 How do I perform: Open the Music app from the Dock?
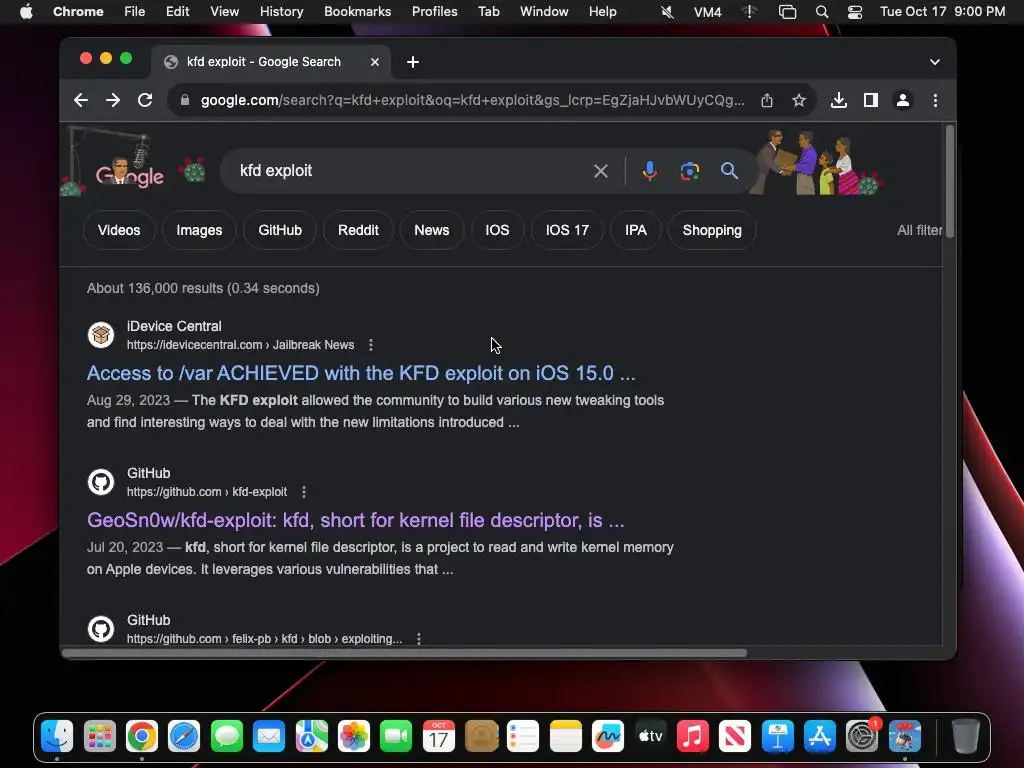pyautogui.click(x=692, y=737)
